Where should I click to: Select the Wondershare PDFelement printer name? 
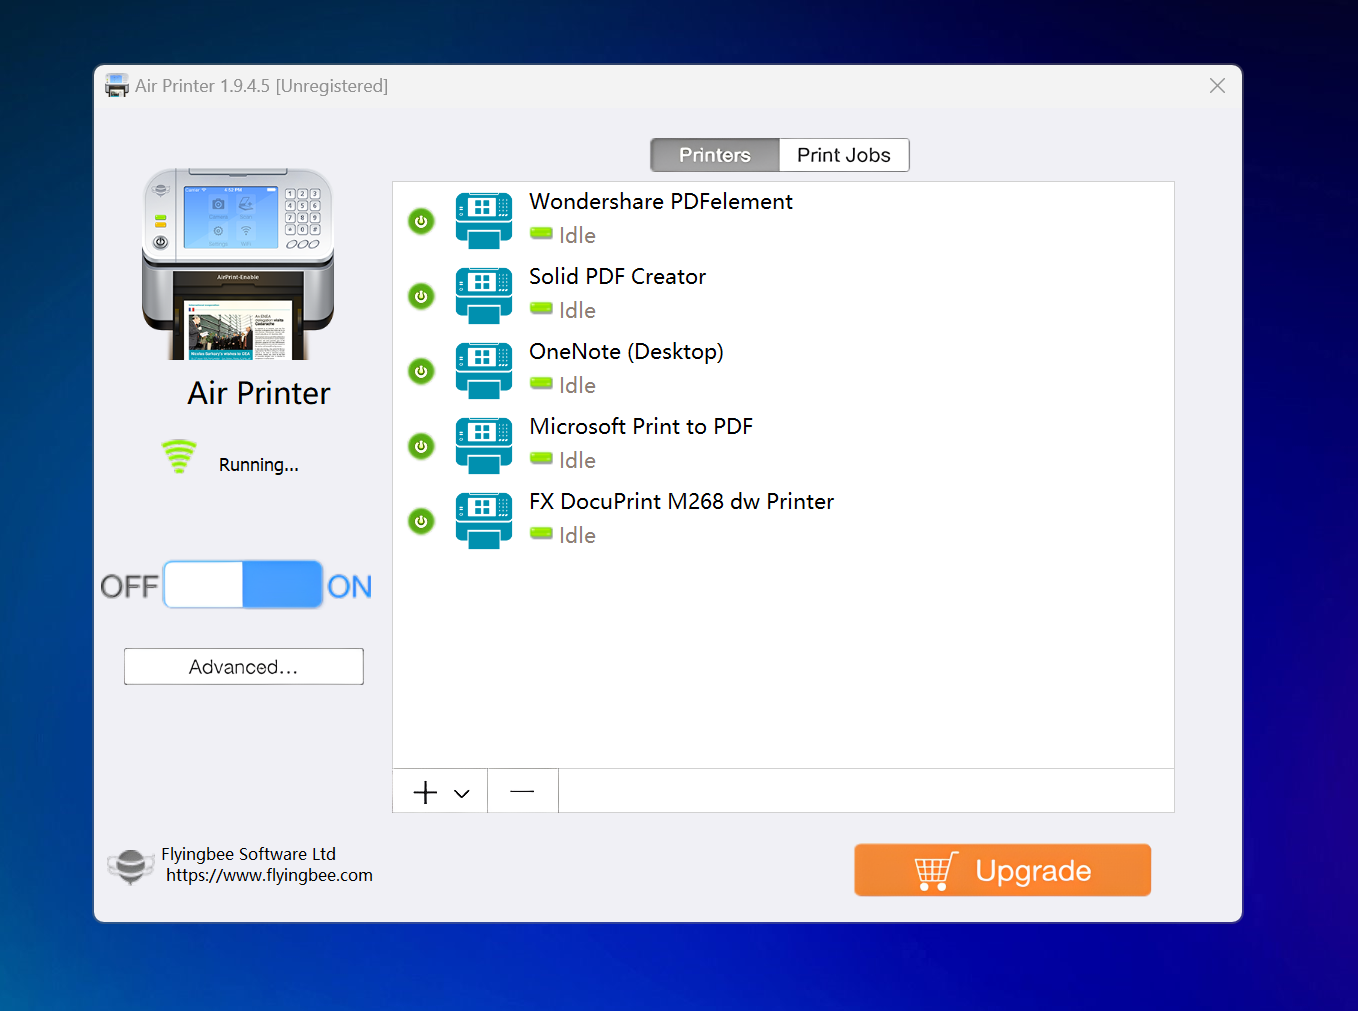pyautogui.click(x=661, y=201)
